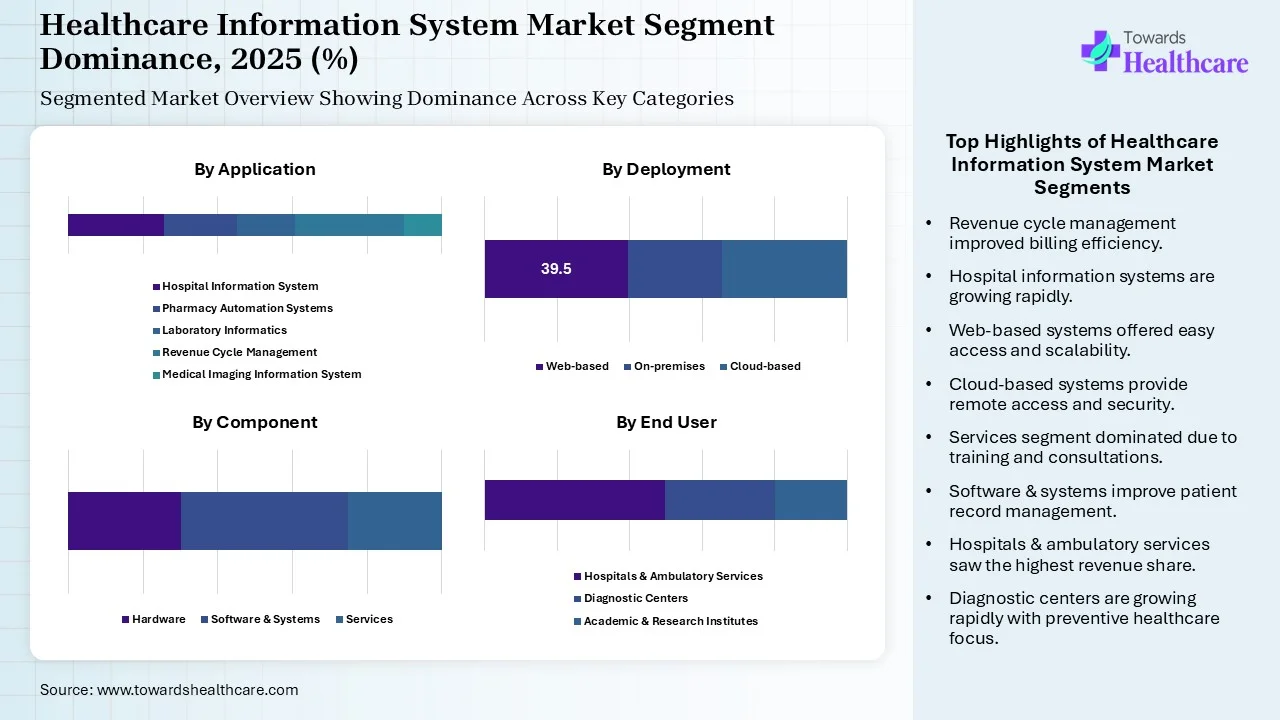The image size is (1280, 720).
Task: Click the 39.5 Web-based bar segment
Action: [x=556, y=269]
